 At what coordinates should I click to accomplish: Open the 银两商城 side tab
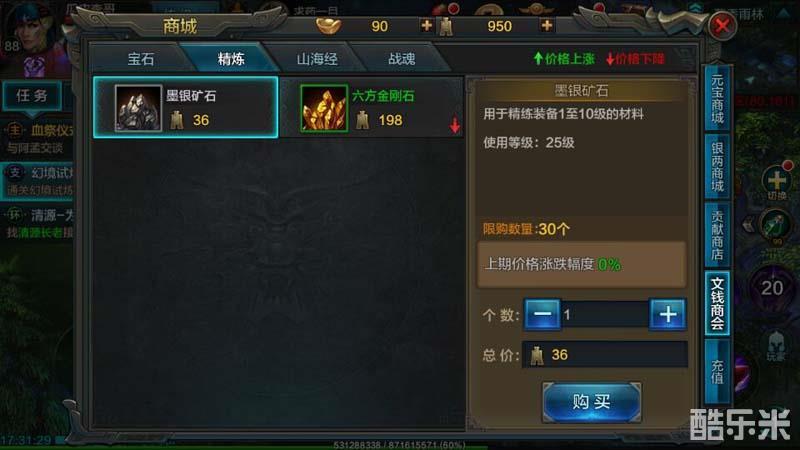pos(717,167)
